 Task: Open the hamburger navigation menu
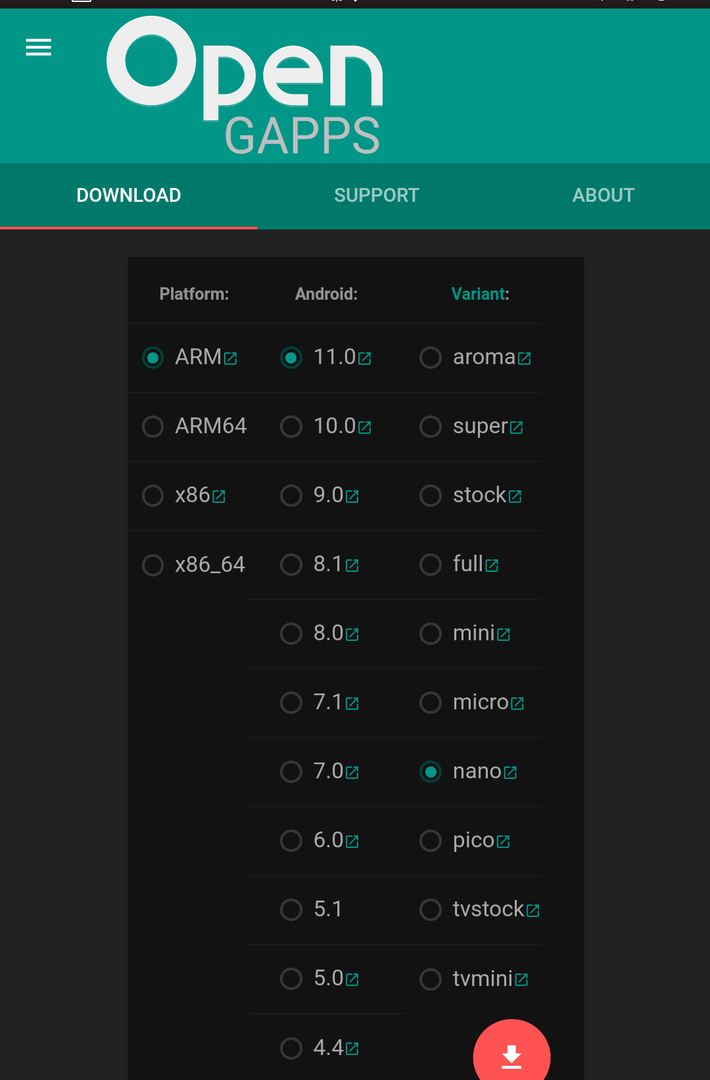38,48
